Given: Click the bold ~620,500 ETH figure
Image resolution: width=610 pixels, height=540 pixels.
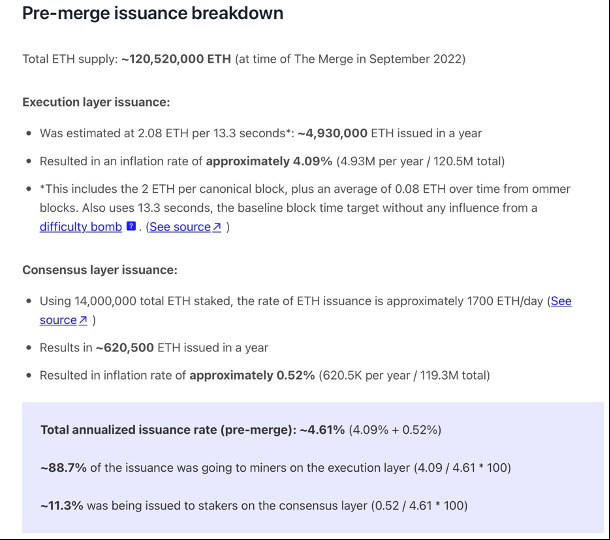Looking at the screenshot, I should click(x=125, y=347).
